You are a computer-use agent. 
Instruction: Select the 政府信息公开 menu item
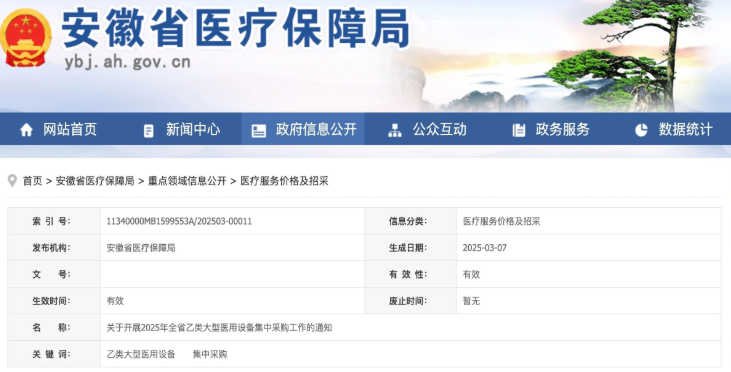316,129
